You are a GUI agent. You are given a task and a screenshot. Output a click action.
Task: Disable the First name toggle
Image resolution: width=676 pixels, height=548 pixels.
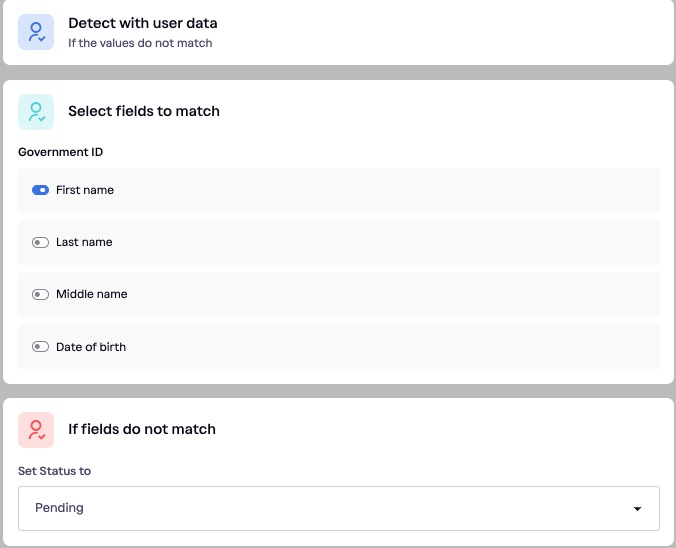(40, 190)
